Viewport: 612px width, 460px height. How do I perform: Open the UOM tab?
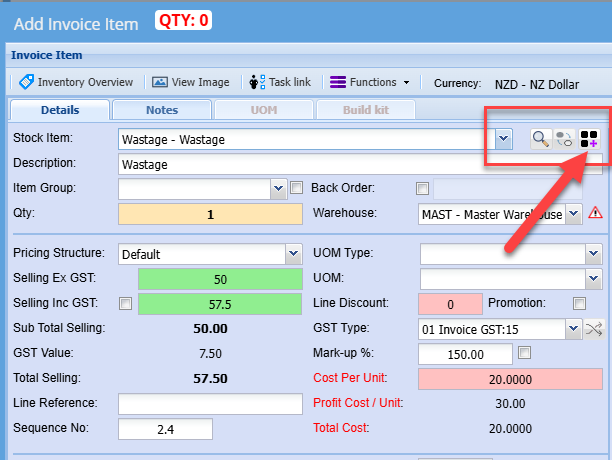point(264,110)
